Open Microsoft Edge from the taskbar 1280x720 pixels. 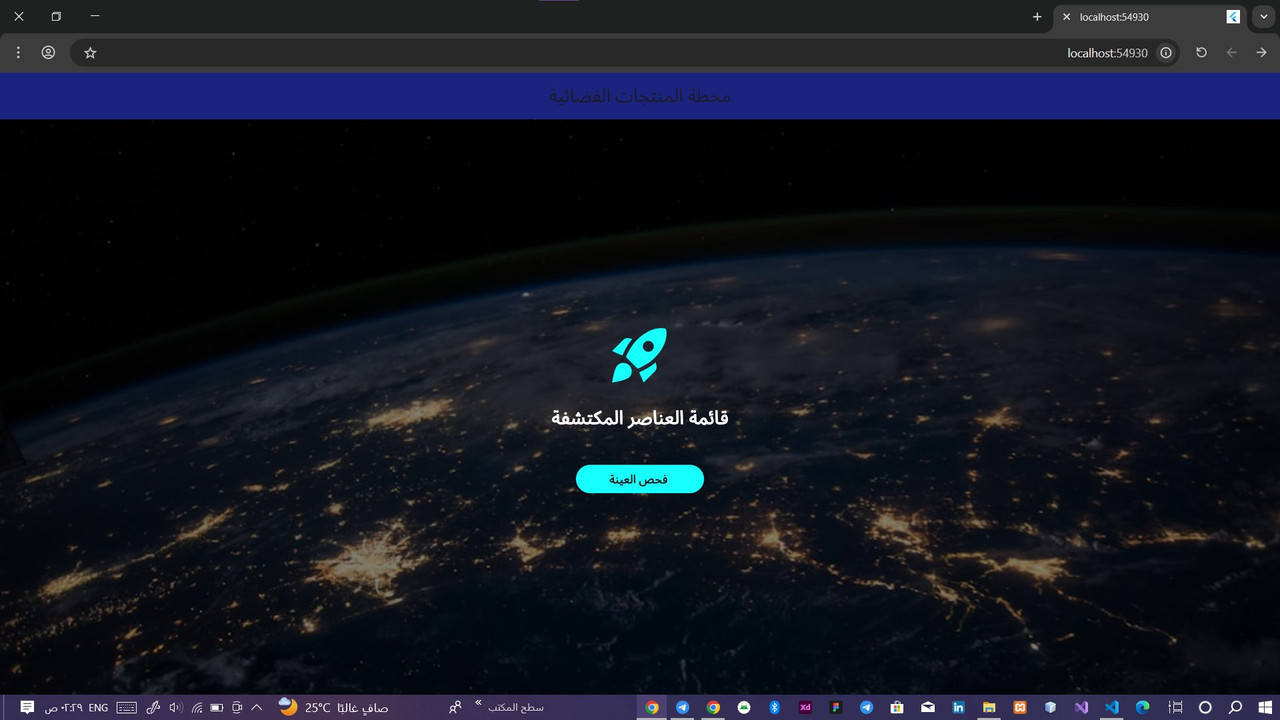(x=1143, y=707)
